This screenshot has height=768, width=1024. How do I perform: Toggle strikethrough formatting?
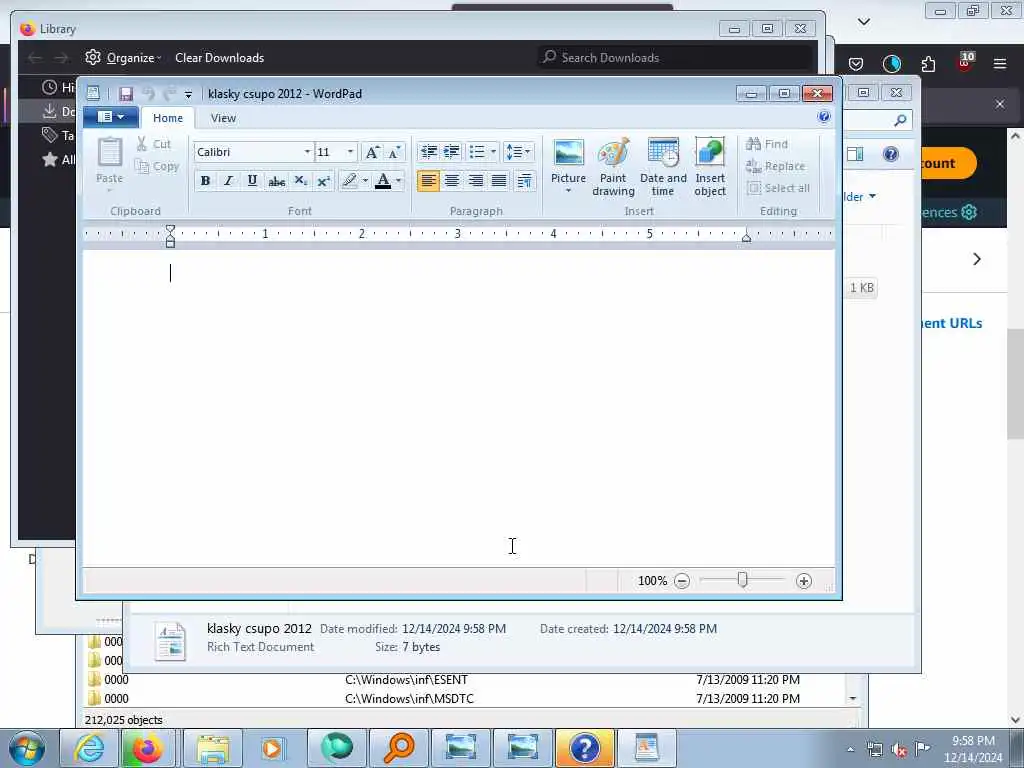(276, 181)
